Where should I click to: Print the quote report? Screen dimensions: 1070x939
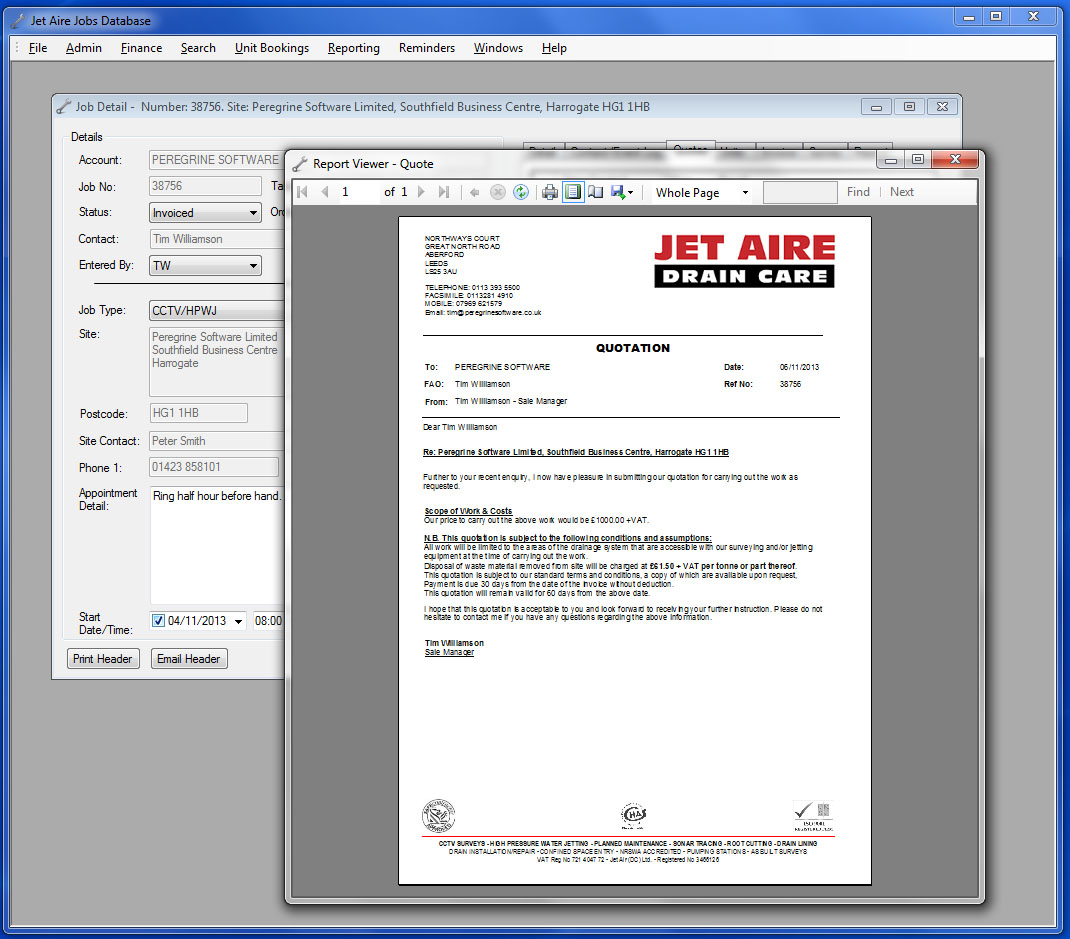tap(550, 192)
